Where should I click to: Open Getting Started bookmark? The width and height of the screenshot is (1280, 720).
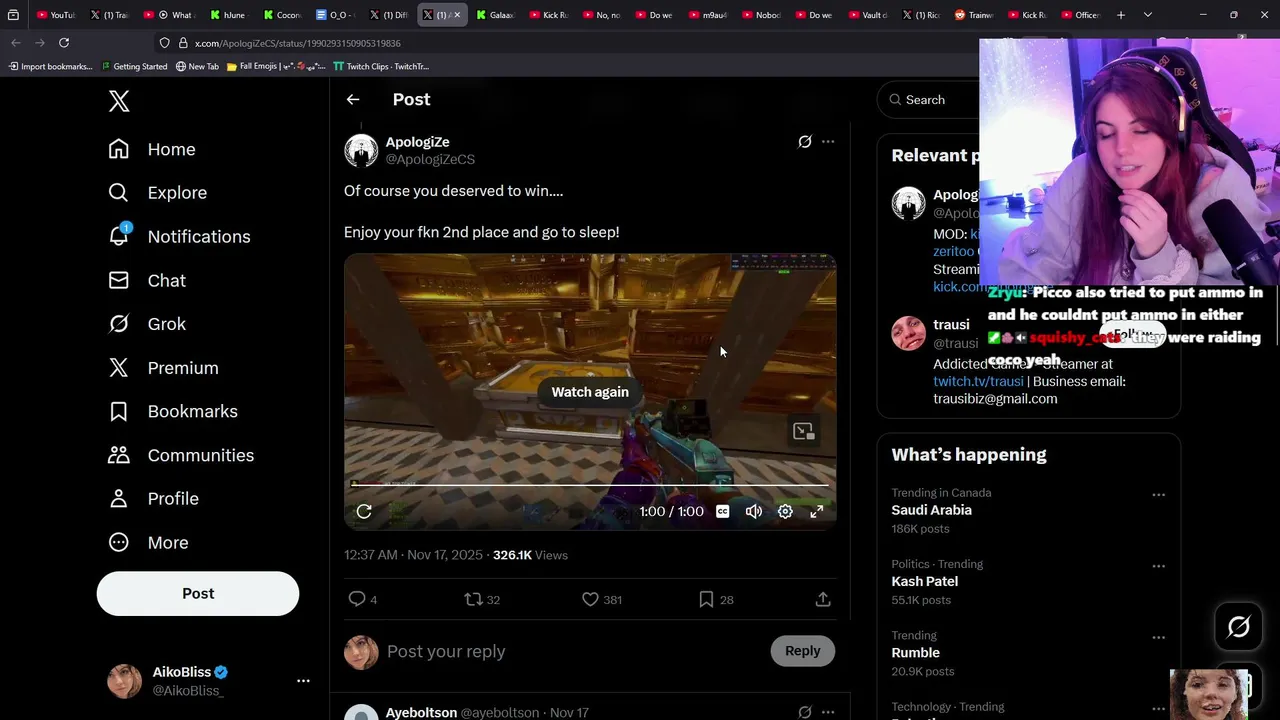coord(134,67)
